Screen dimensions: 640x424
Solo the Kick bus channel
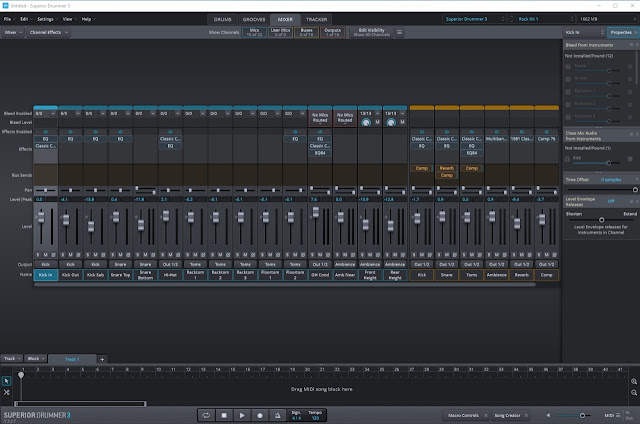[x=414, y=255]
